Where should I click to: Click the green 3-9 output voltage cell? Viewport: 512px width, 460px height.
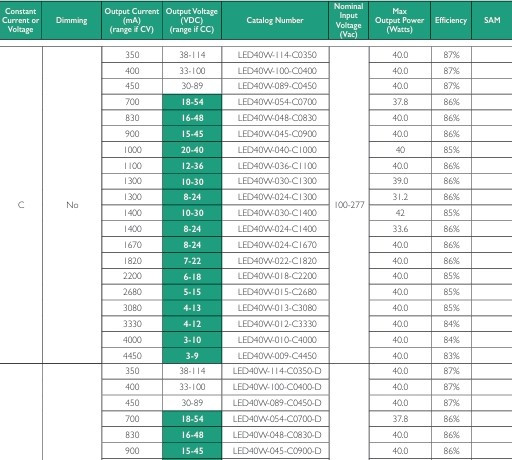(192, 356)
